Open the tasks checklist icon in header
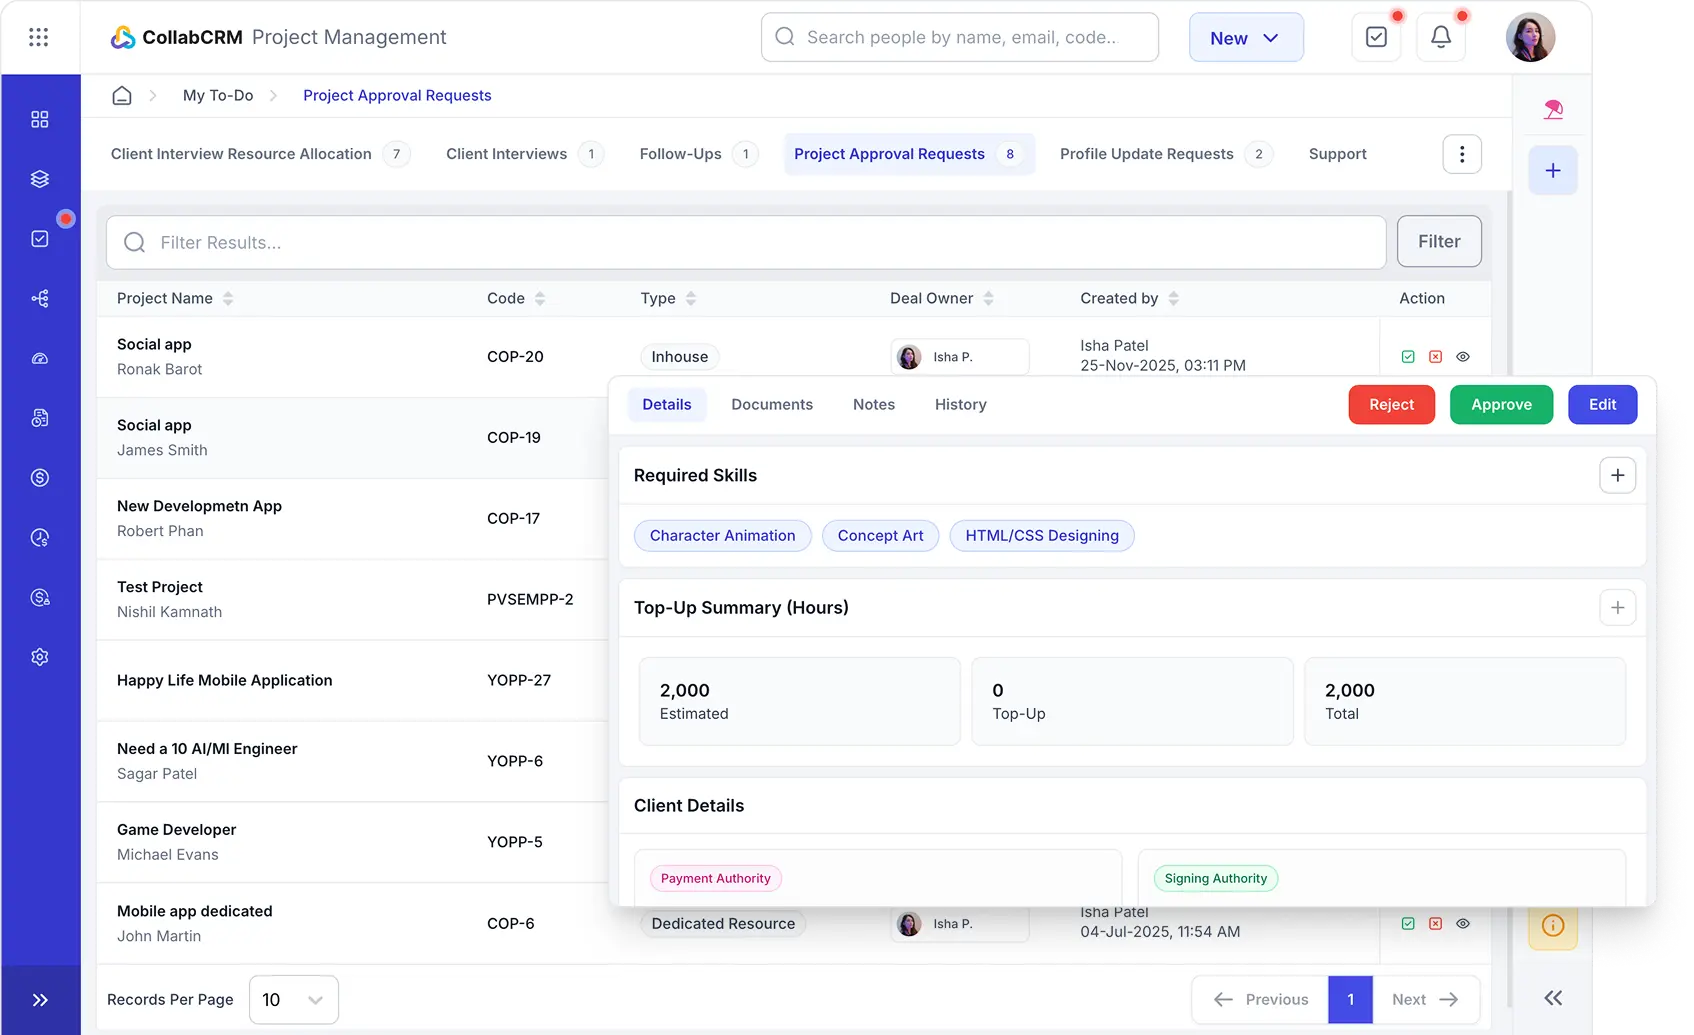This screenshot has height=1035, width=1694. click(1376, 37)
